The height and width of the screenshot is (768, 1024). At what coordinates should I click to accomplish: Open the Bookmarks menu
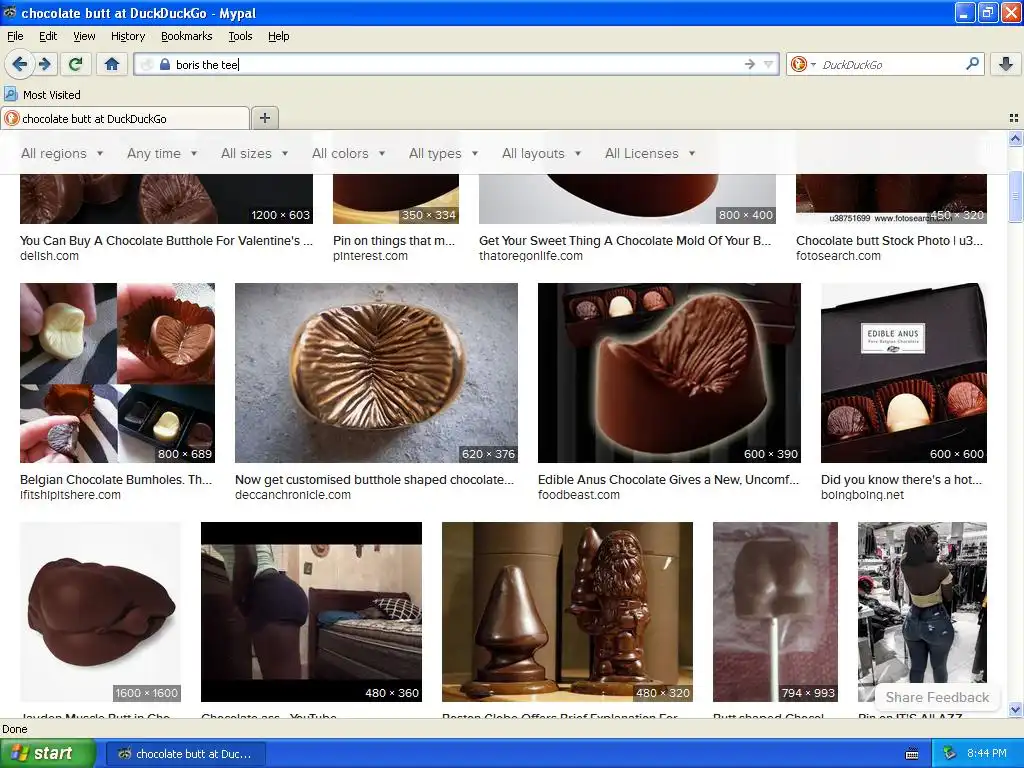(x=187, y=36)
